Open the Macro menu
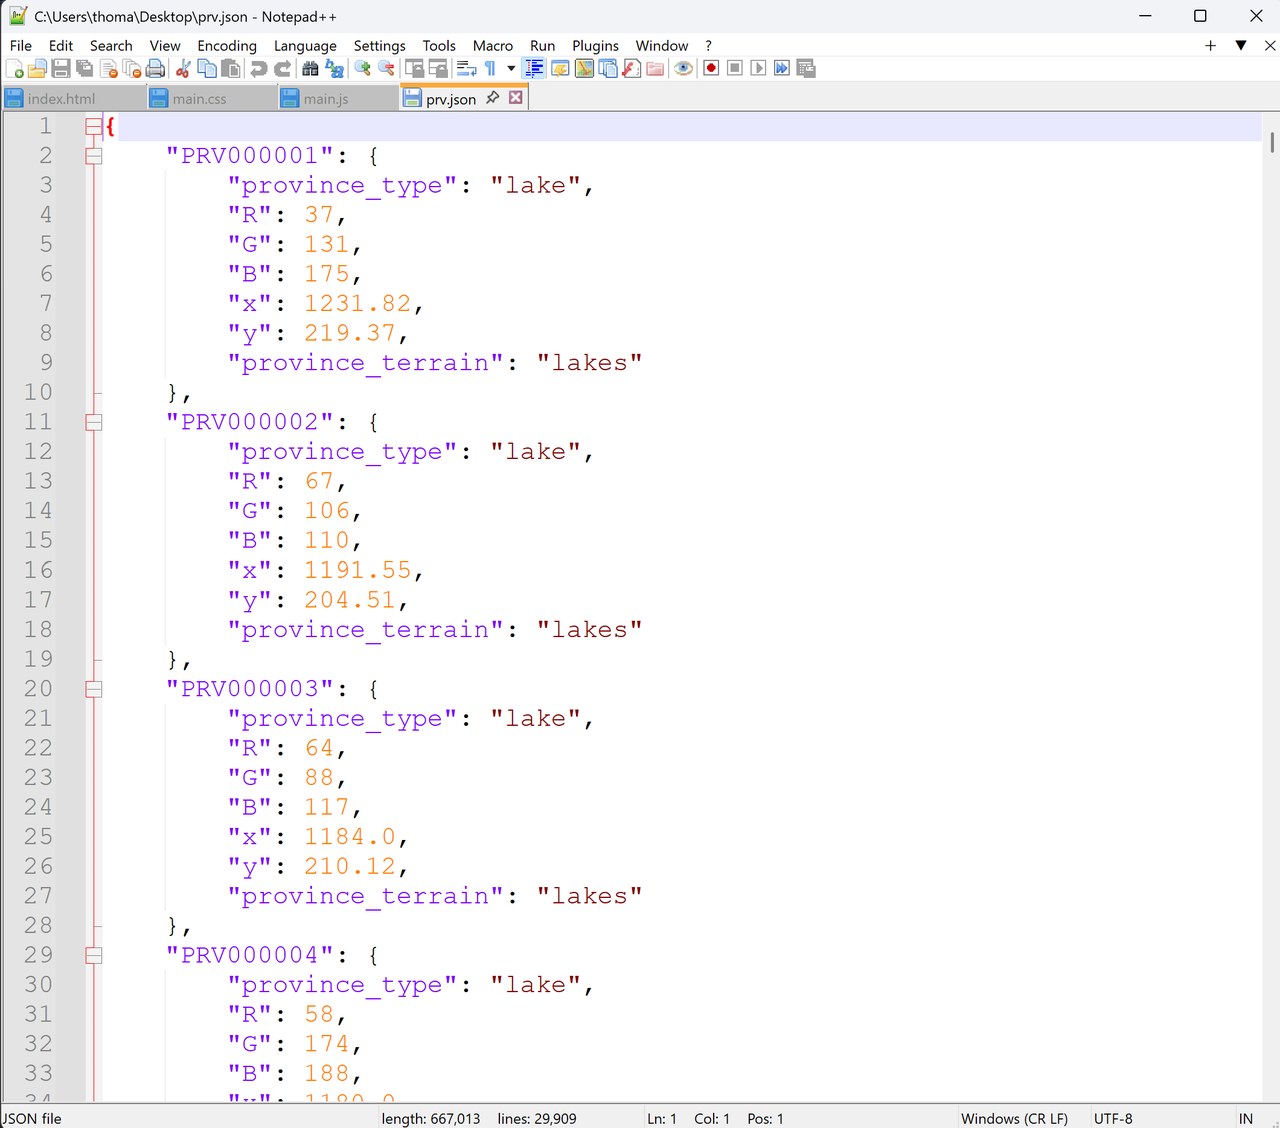The width and height of the screenshot is (1280, 1128). pos(493,45)
